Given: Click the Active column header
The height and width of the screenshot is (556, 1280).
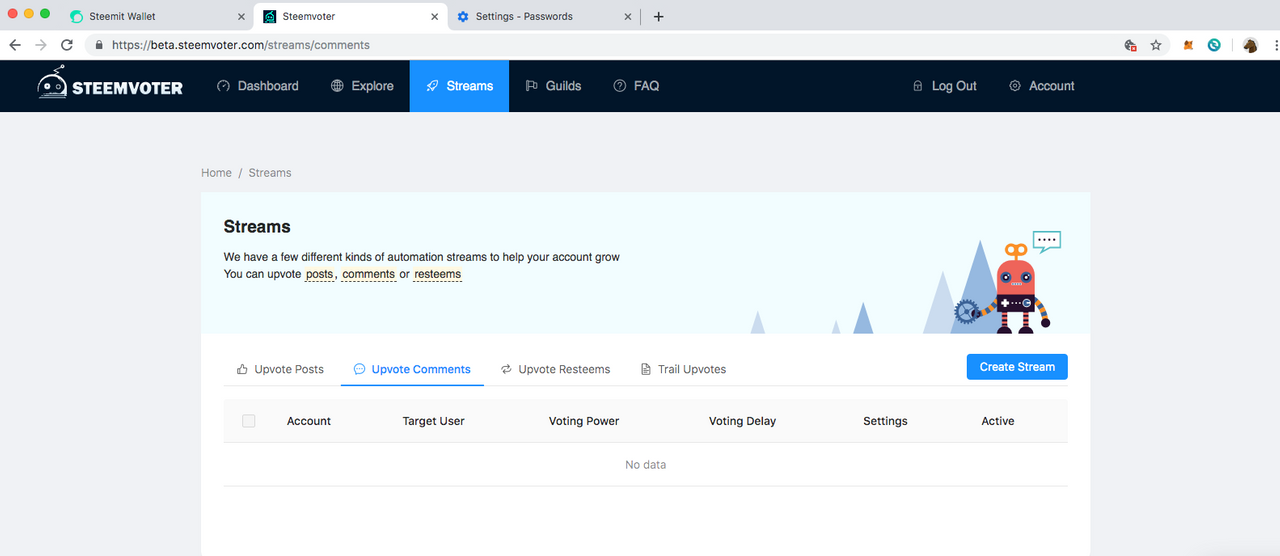Looking at the screenshot, I should (998, 421).
